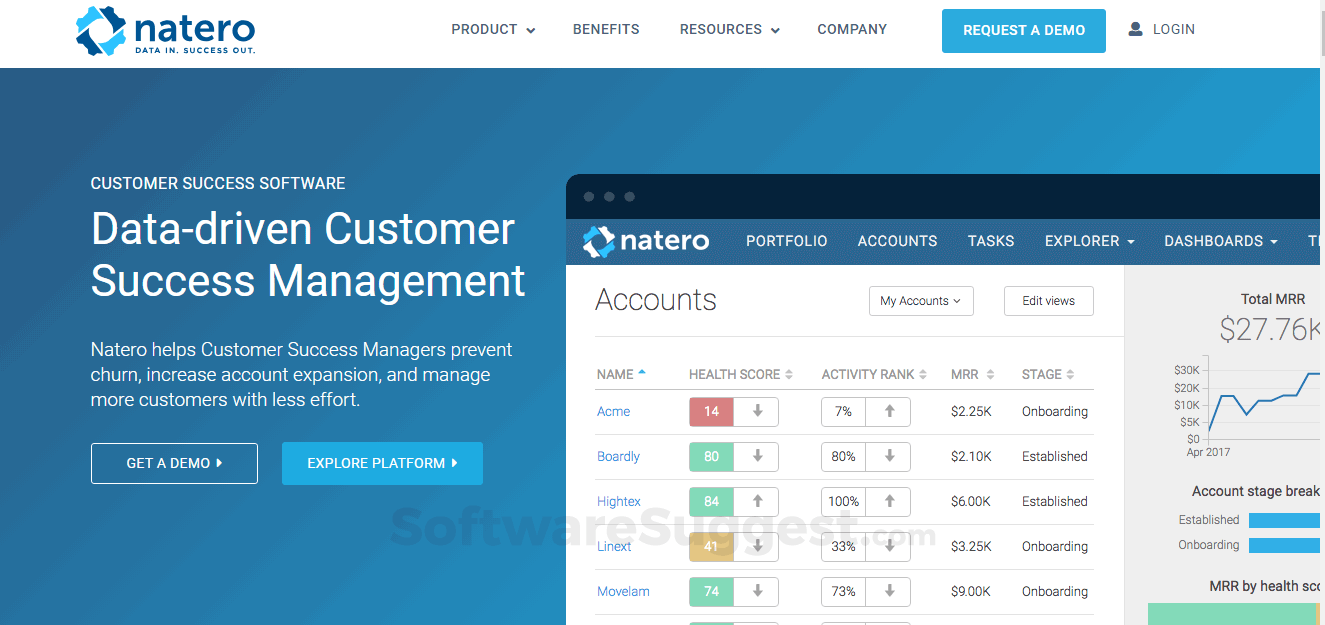Click Movelam's health score down arrow
The image size is (1325, 625).
pos(756,591)
